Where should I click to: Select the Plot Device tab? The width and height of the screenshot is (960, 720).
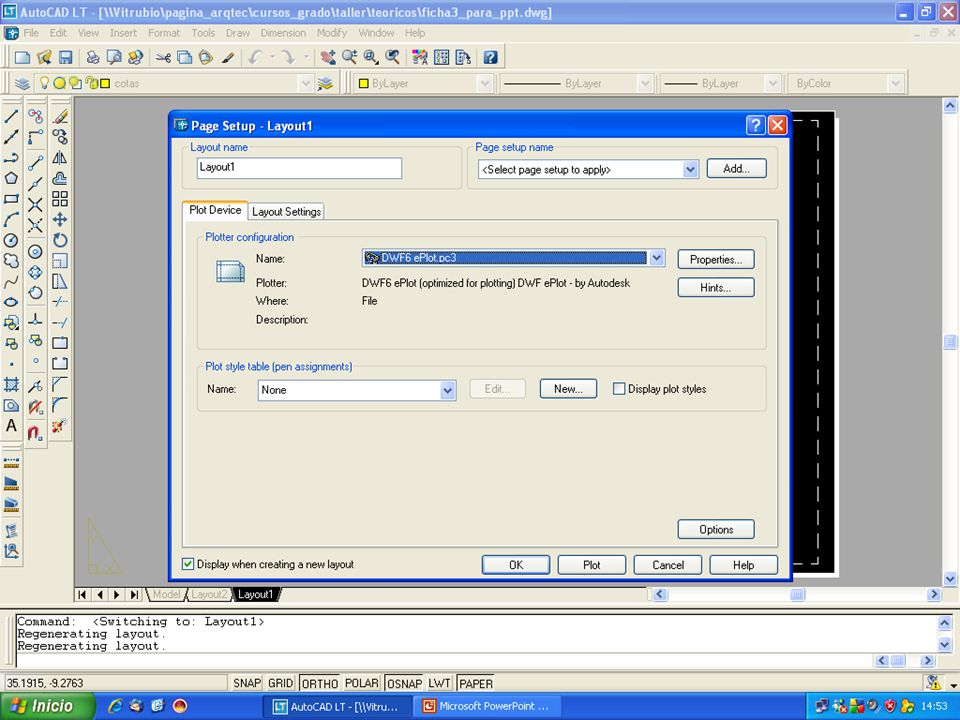215,210
